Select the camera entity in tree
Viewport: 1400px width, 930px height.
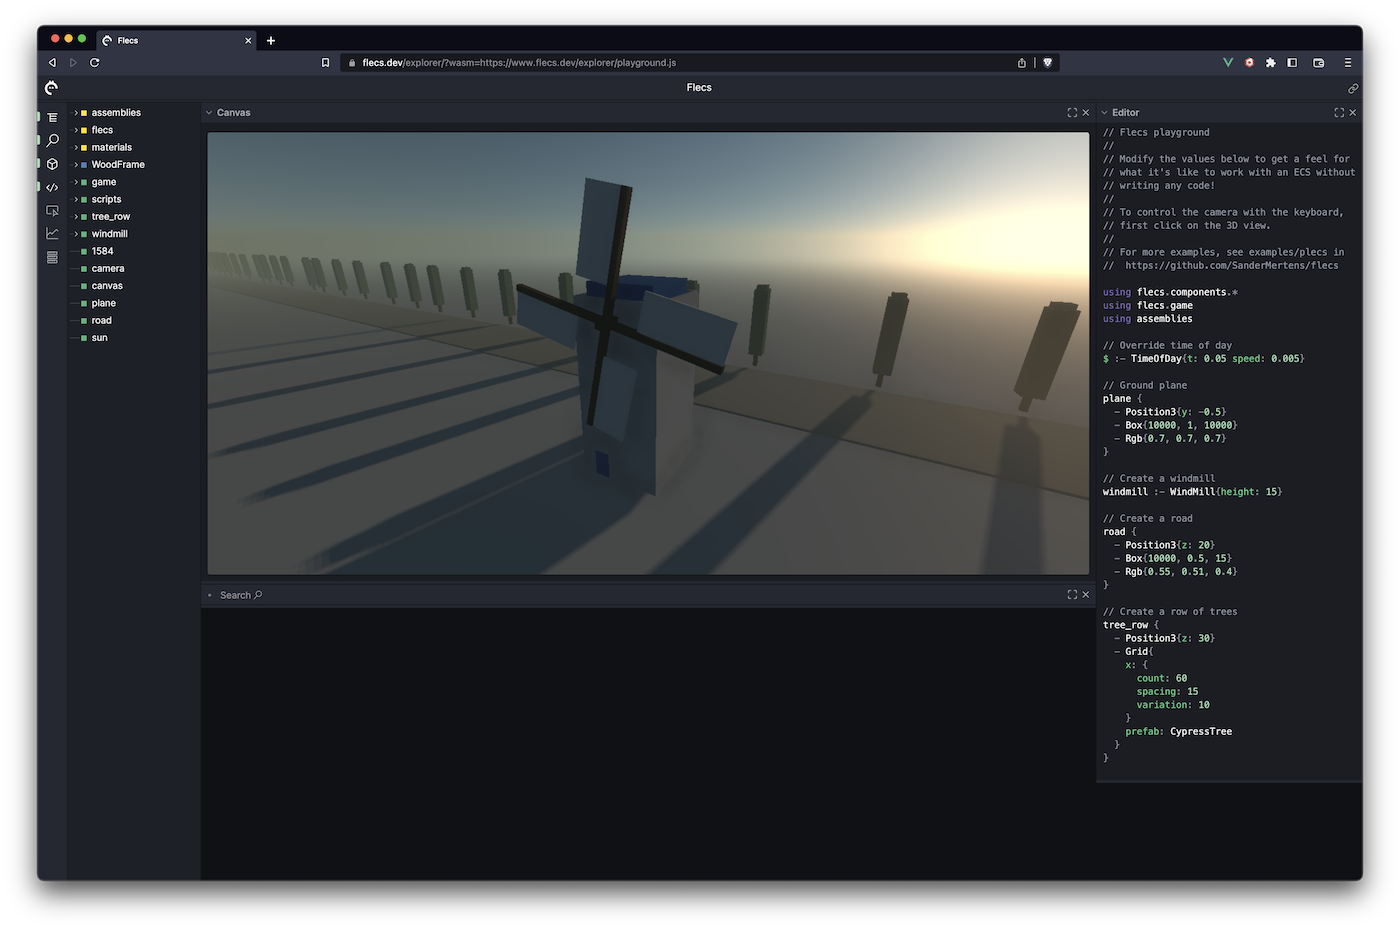click(108, 269)
